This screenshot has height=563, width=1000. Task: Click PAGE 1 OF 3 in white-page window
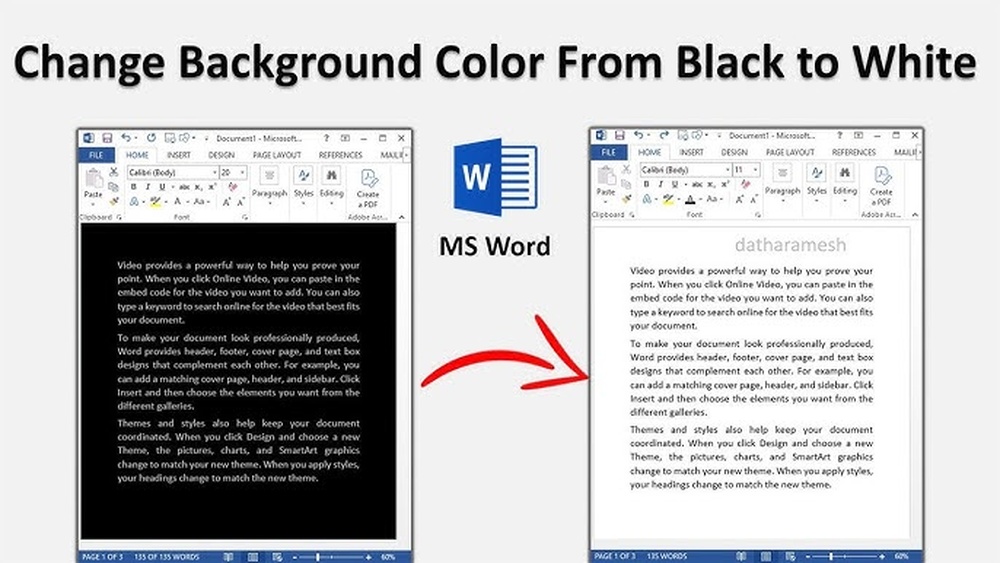point(615,556)
